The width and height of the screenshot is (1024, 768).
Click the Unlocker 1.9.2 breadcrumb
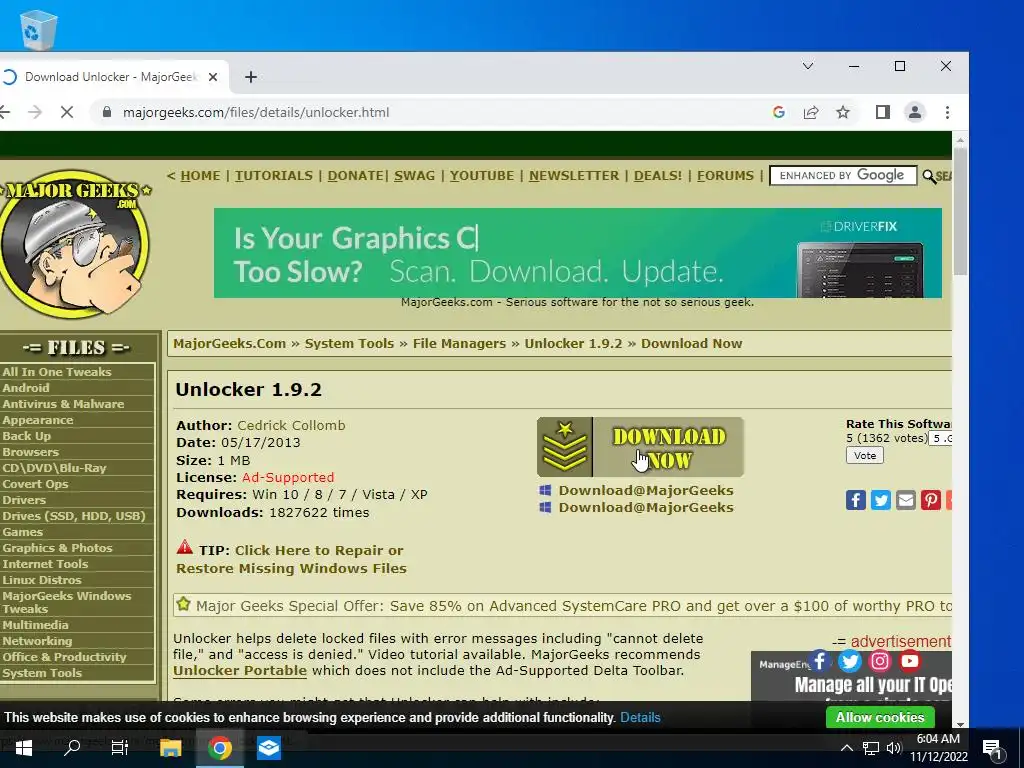pyautogui.click(x=573, y=344)
